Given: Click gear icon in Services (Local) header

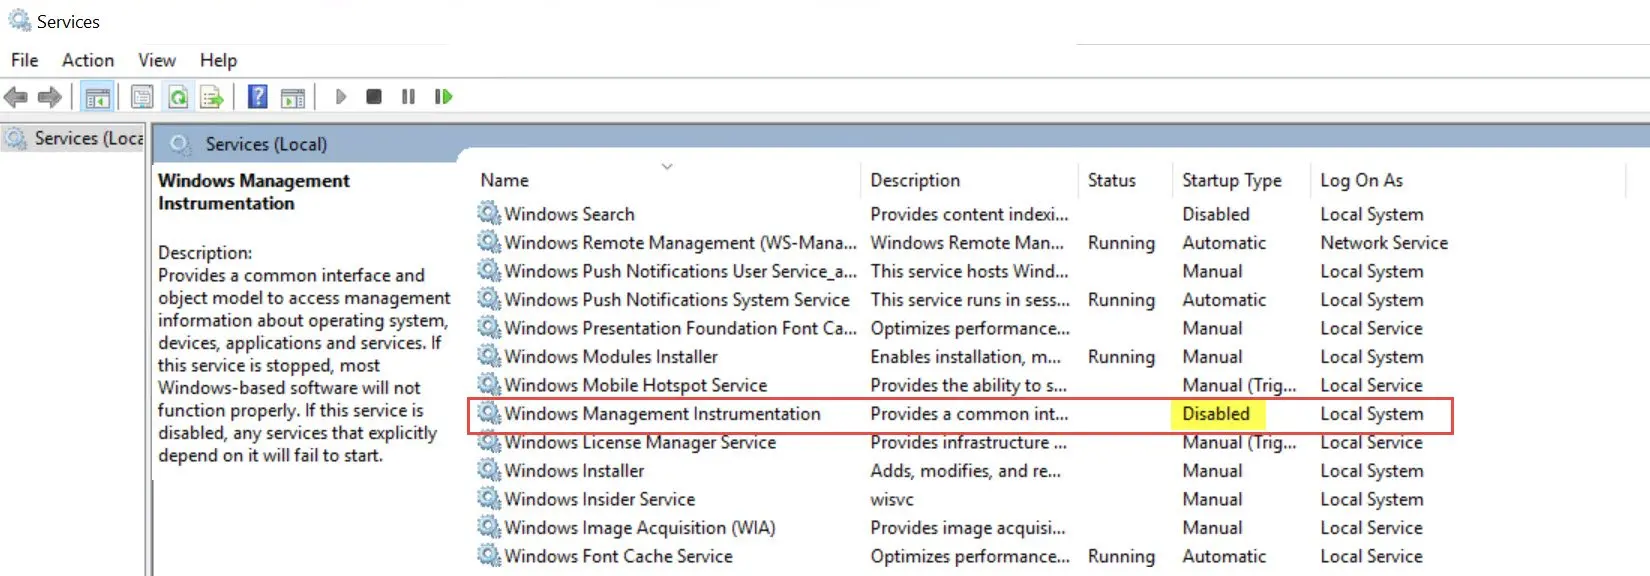Looking at the screenshot, I should click(x=180, y=144).
